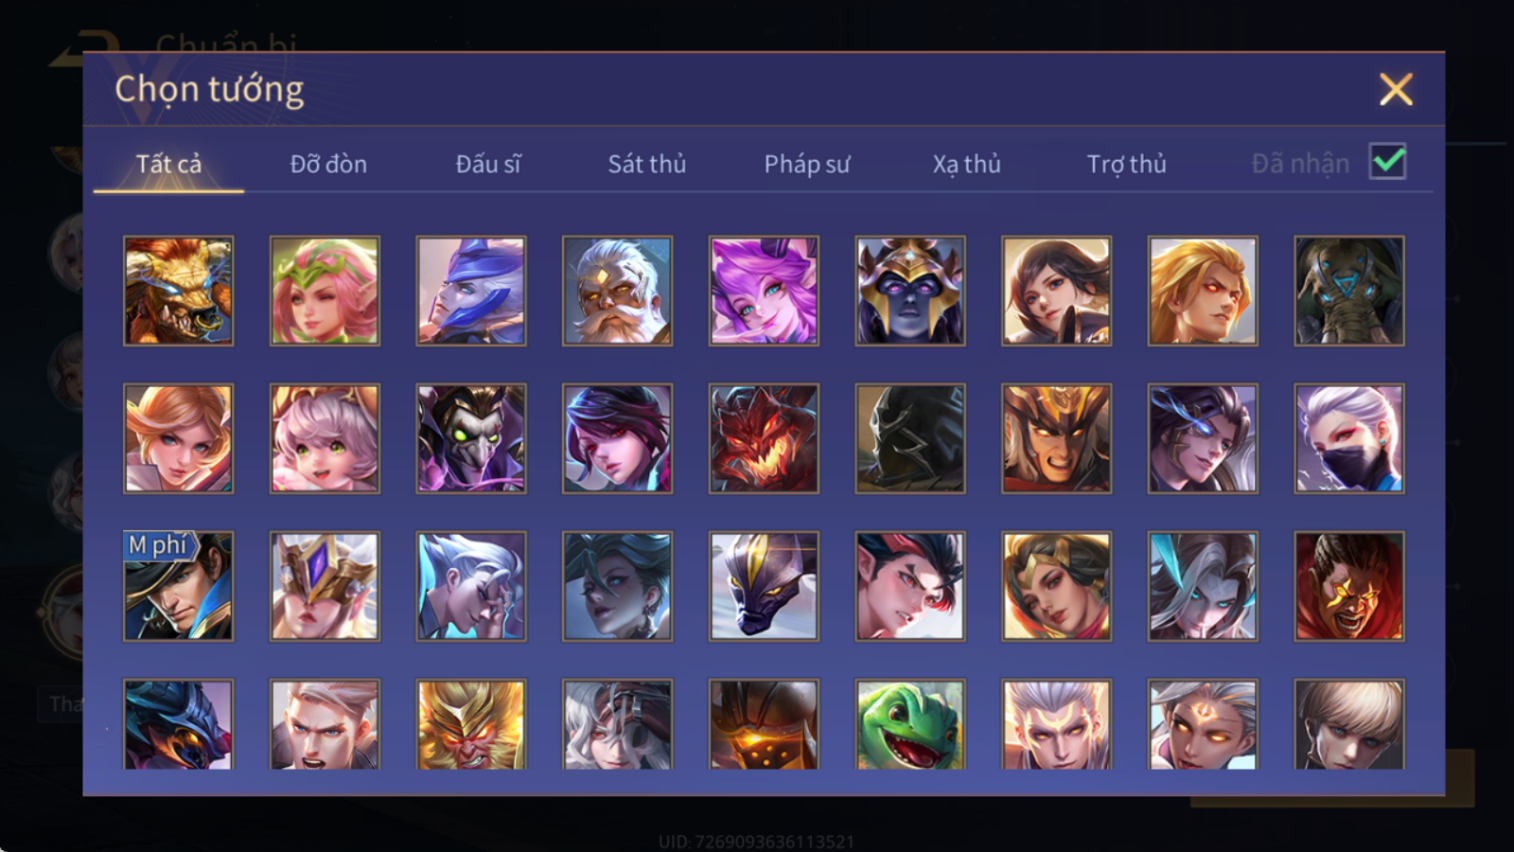This screenshot has height=852, width=1514.
Task: Switch to the Đỡ đòn tab
Action: pos(328,163)
